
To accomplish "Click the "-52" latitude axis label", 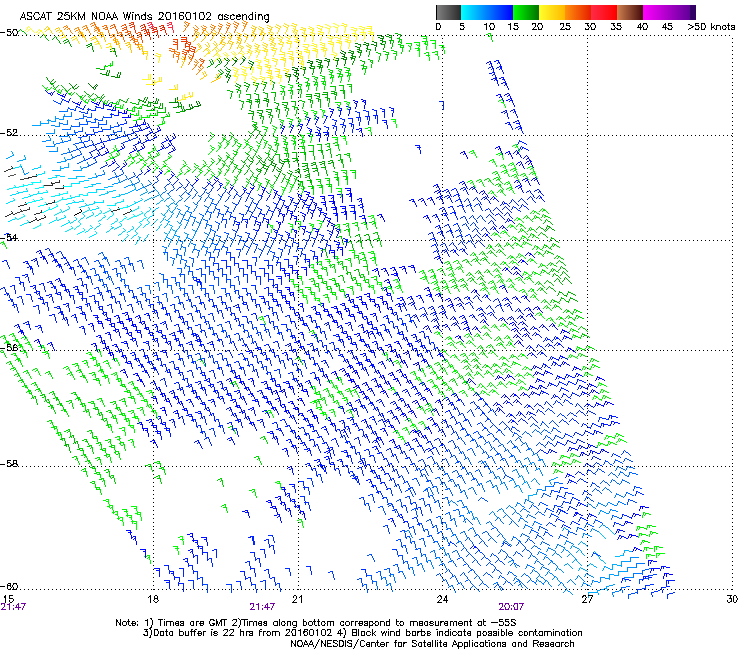I will [9, 133].
